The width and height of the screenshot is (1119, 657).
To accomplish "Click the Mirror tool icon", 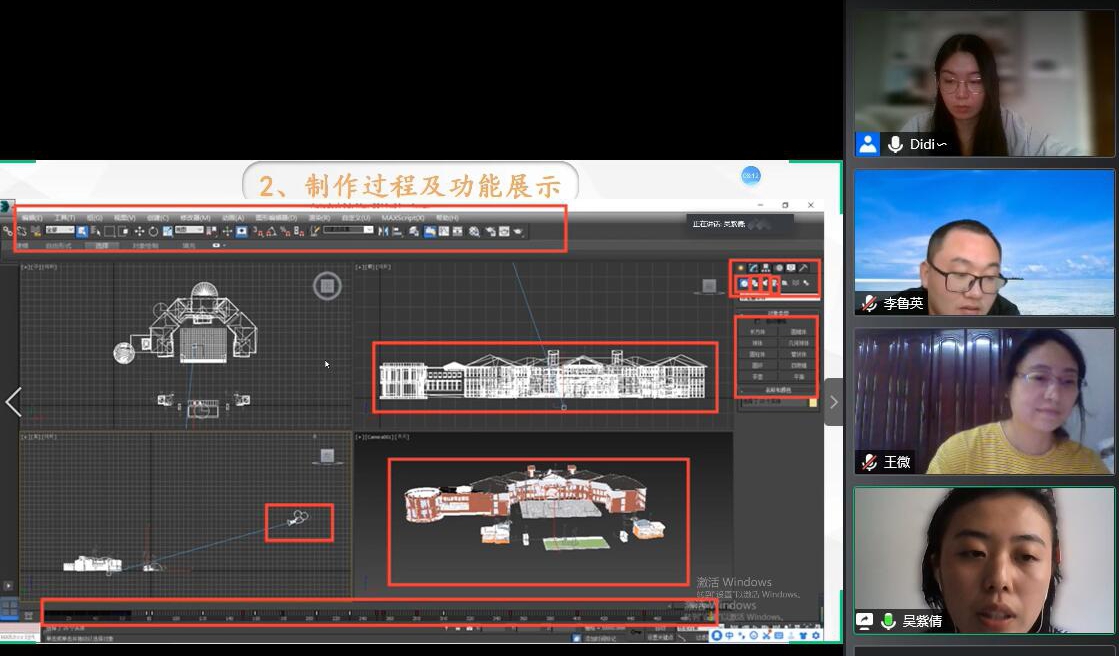I will click(x=383, y=231).
